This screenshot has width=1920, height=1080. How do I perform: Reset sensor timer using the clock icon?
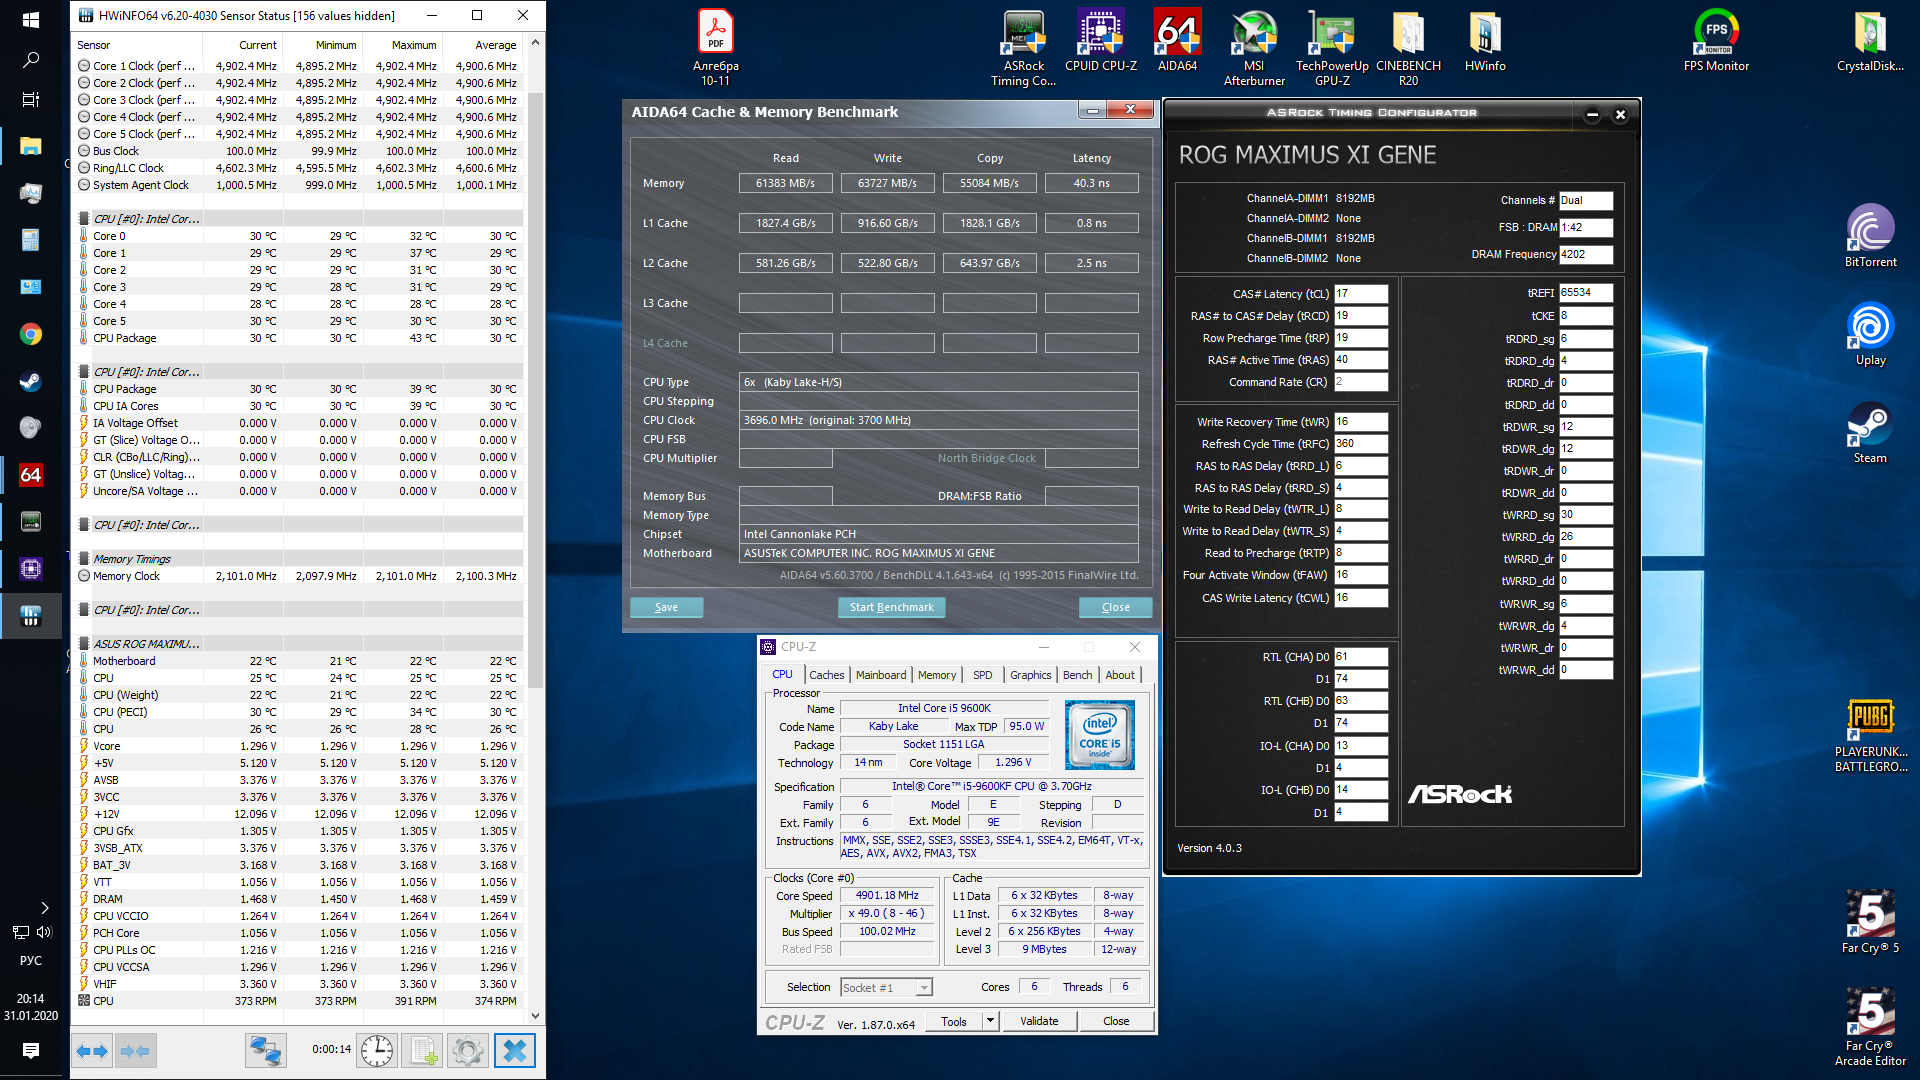[x=377, y=1051]
